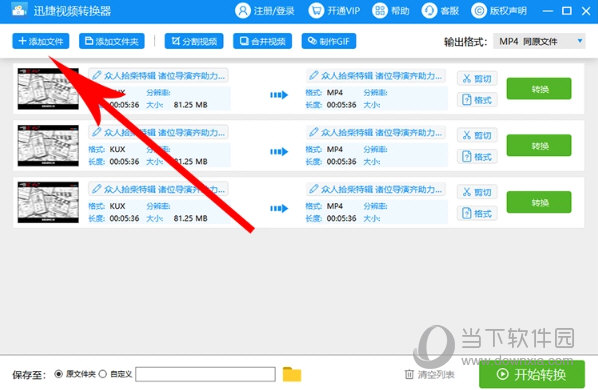598x390 pixels.
Task: Click 剪切 (Cut) for the second video
Action: coord(477,135)
